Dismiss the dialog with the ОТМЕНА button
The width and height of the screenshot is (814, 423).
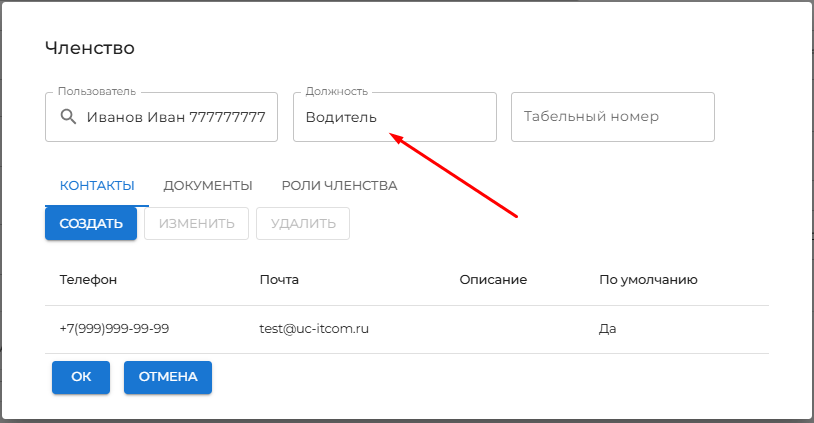(x=168, y=377)
